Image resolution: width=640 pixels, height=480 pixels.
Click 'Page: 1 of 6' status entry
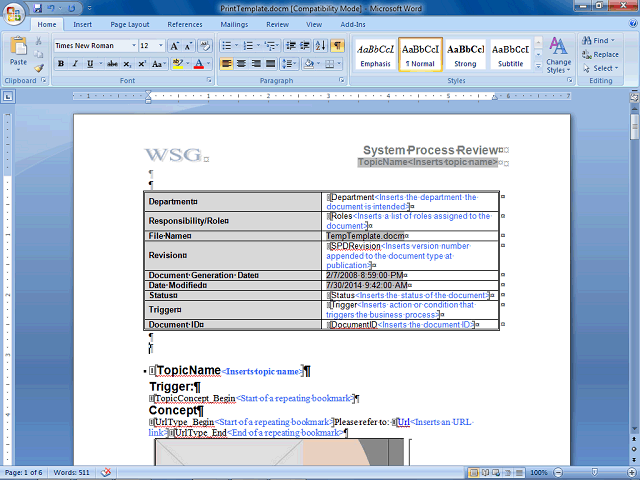24,473
